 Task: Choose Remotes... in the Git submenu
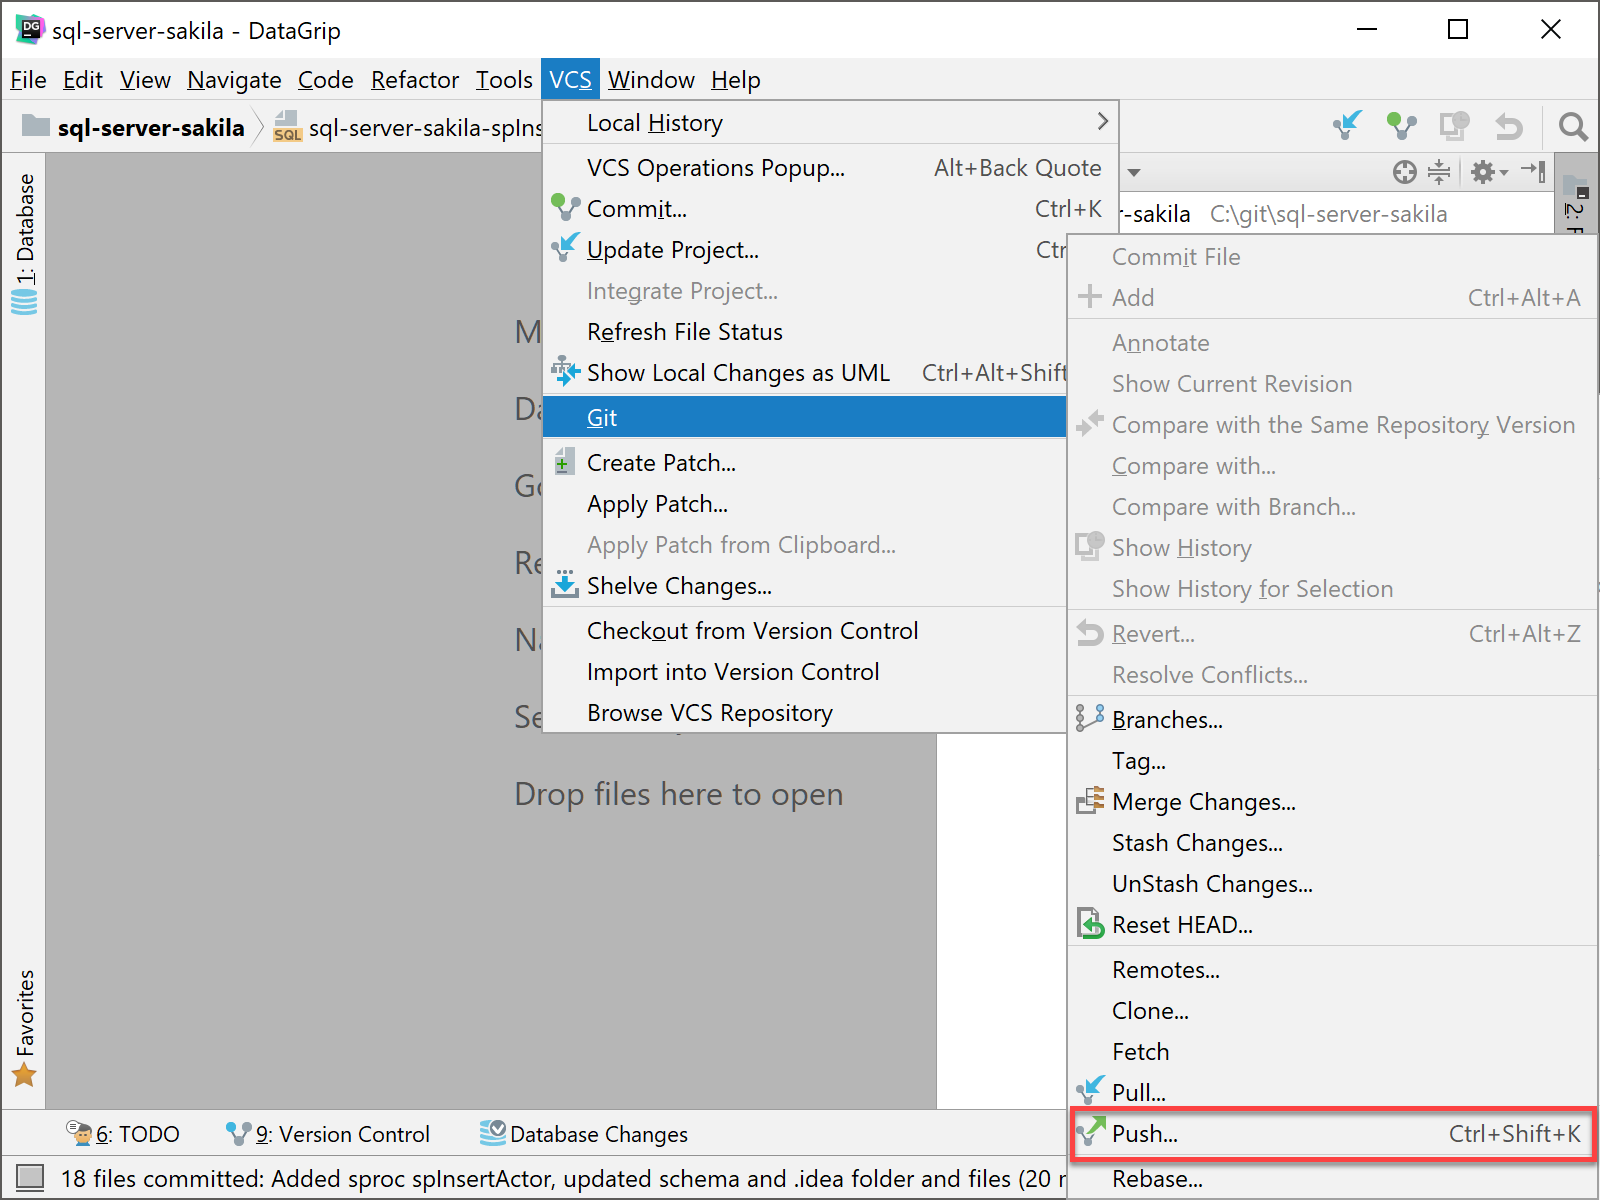[1332, 970]
